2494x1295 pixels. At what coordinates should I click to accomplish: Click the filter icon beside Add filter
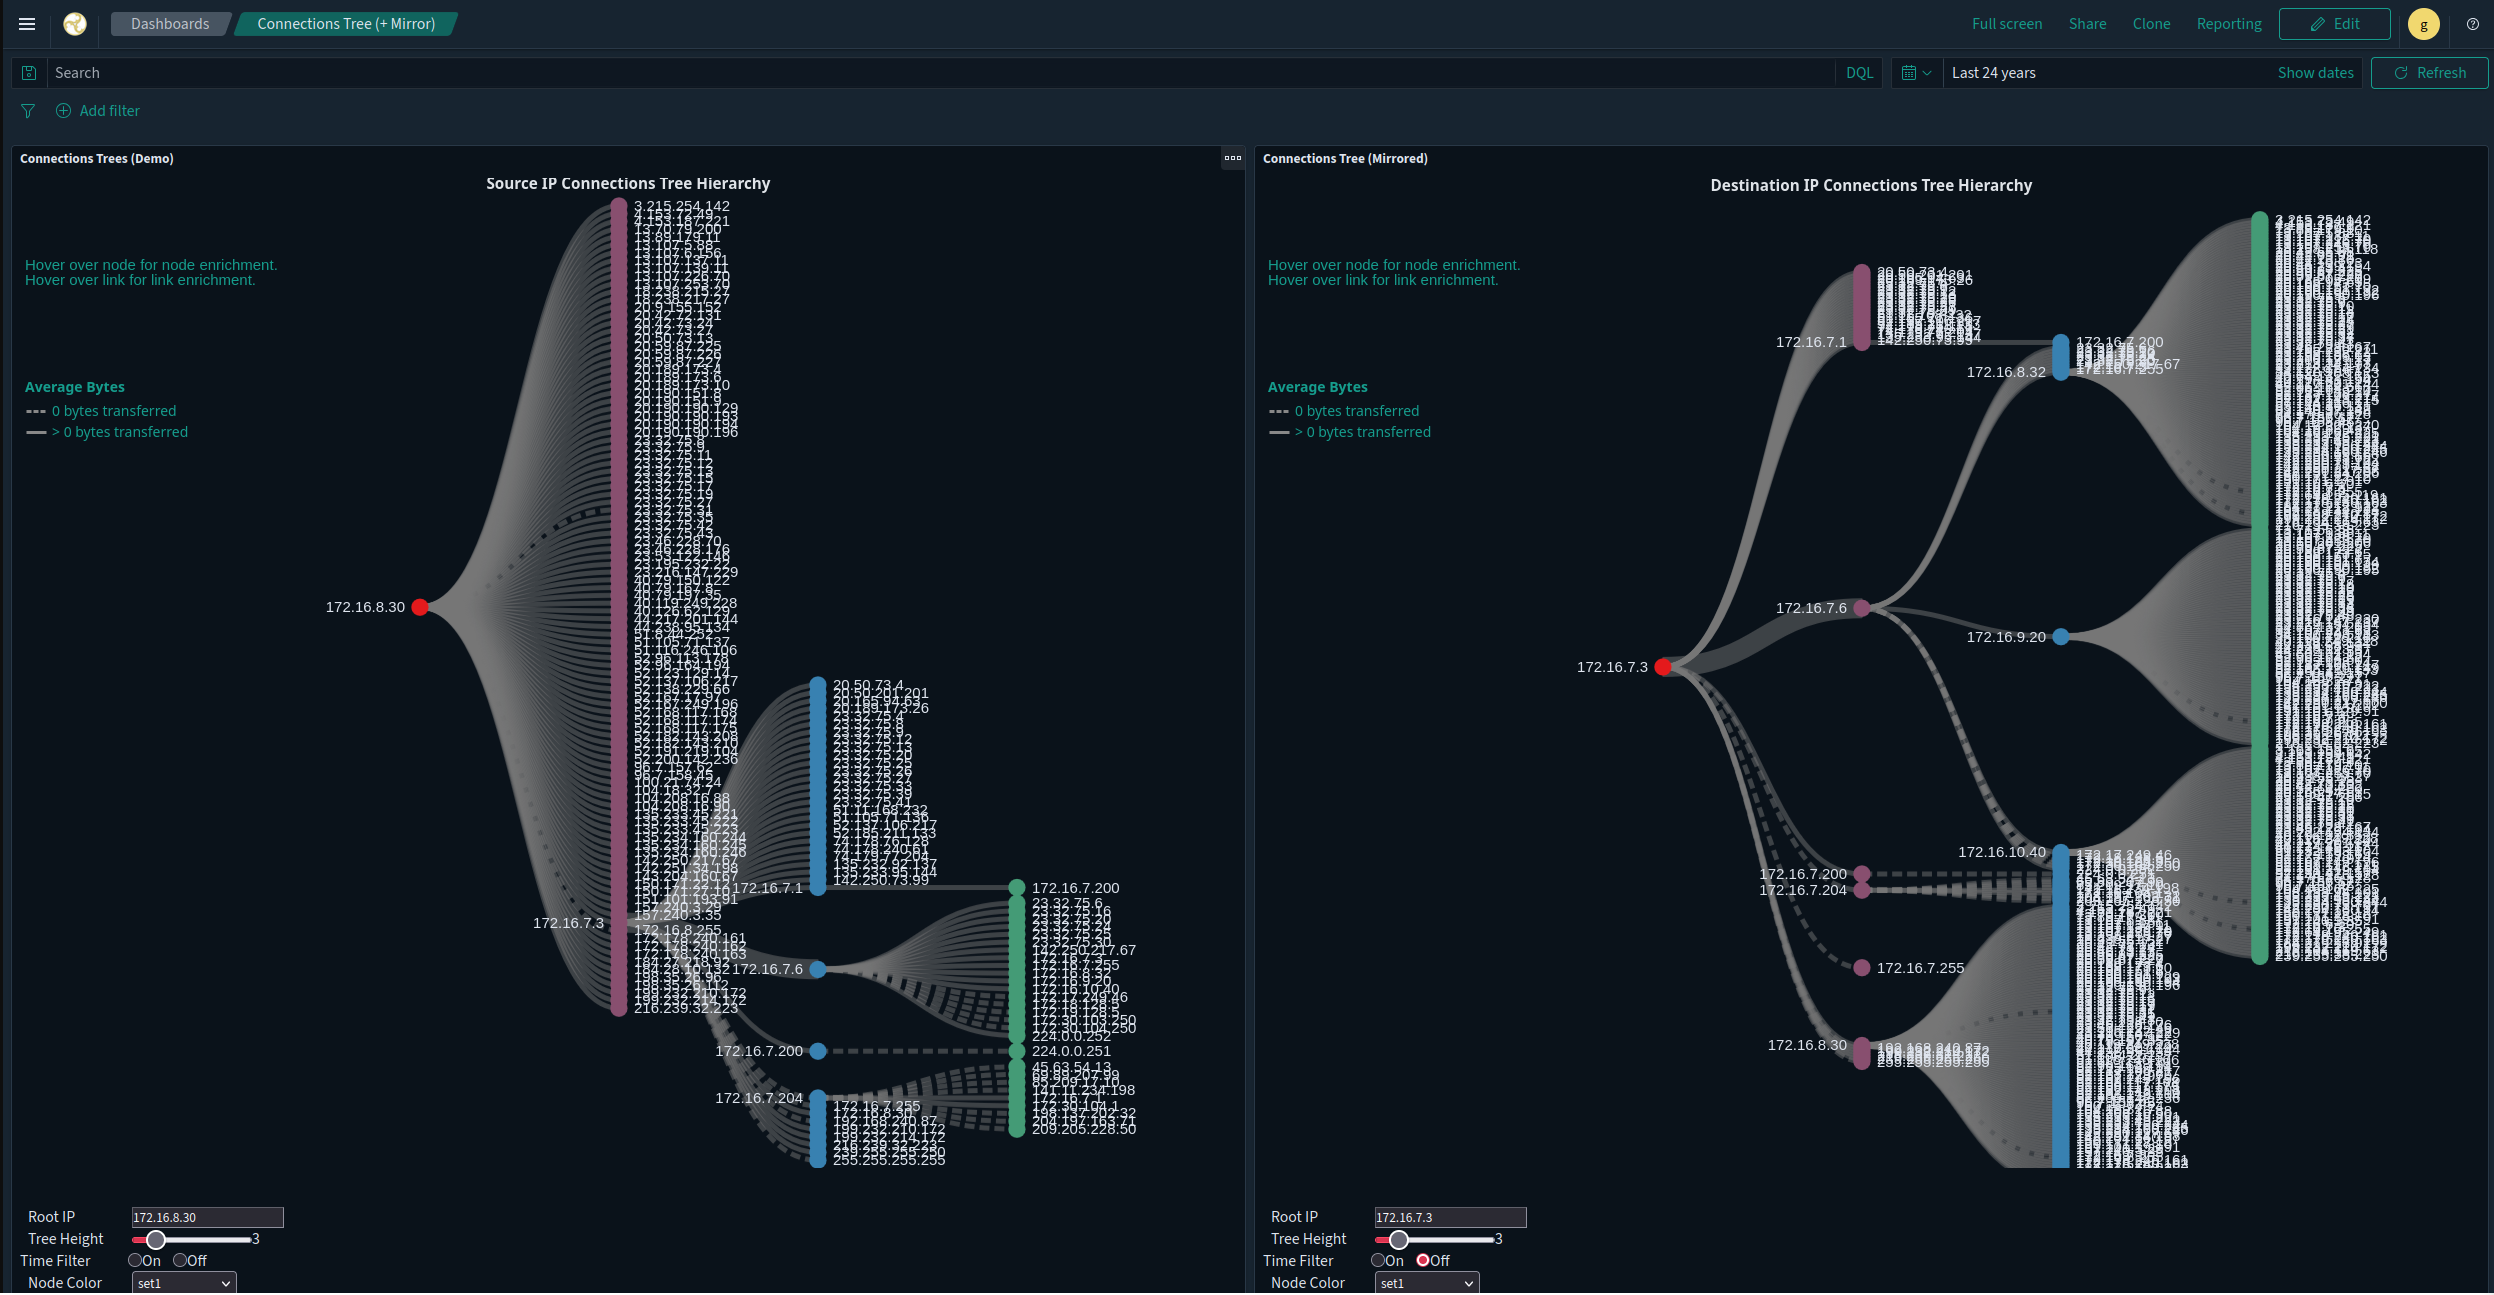pyautogui.click(x=28, y=111)
